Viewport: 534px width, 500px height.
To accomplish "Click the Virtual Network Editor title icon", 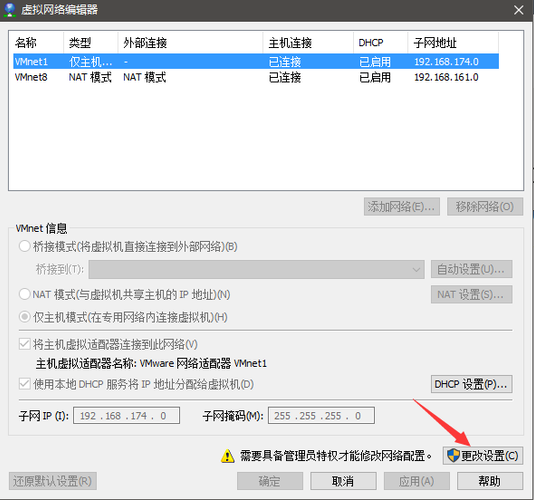I will coord(10,10).
